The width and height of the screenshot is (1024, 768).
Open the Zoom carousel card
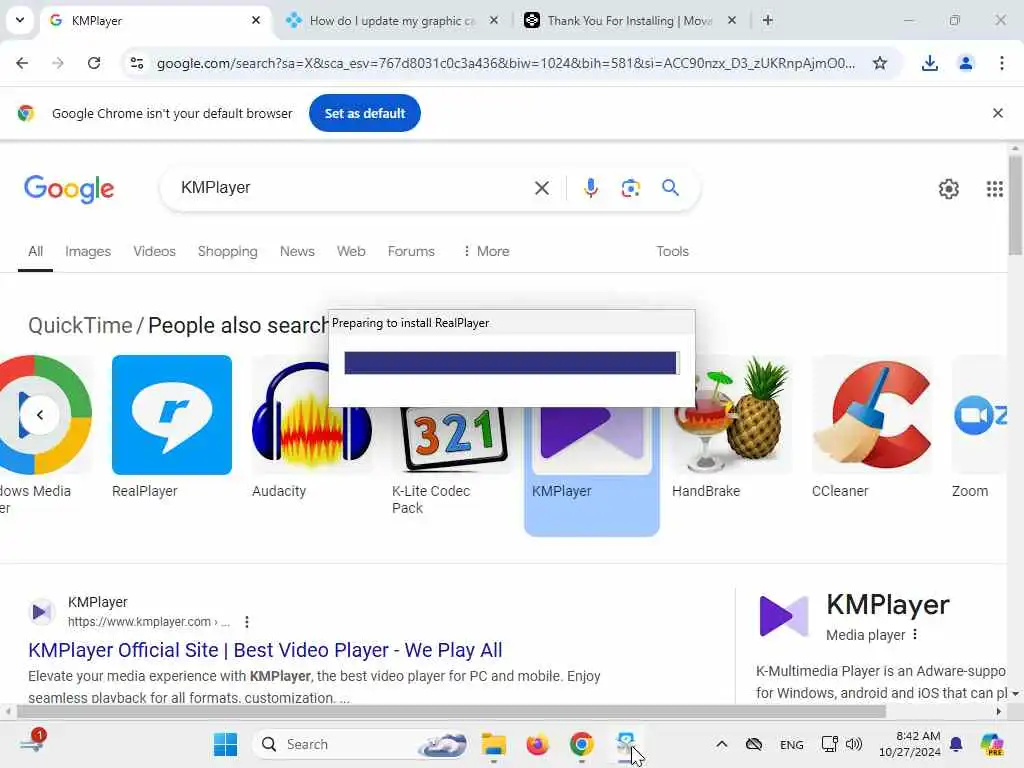(x=979, y=428)
